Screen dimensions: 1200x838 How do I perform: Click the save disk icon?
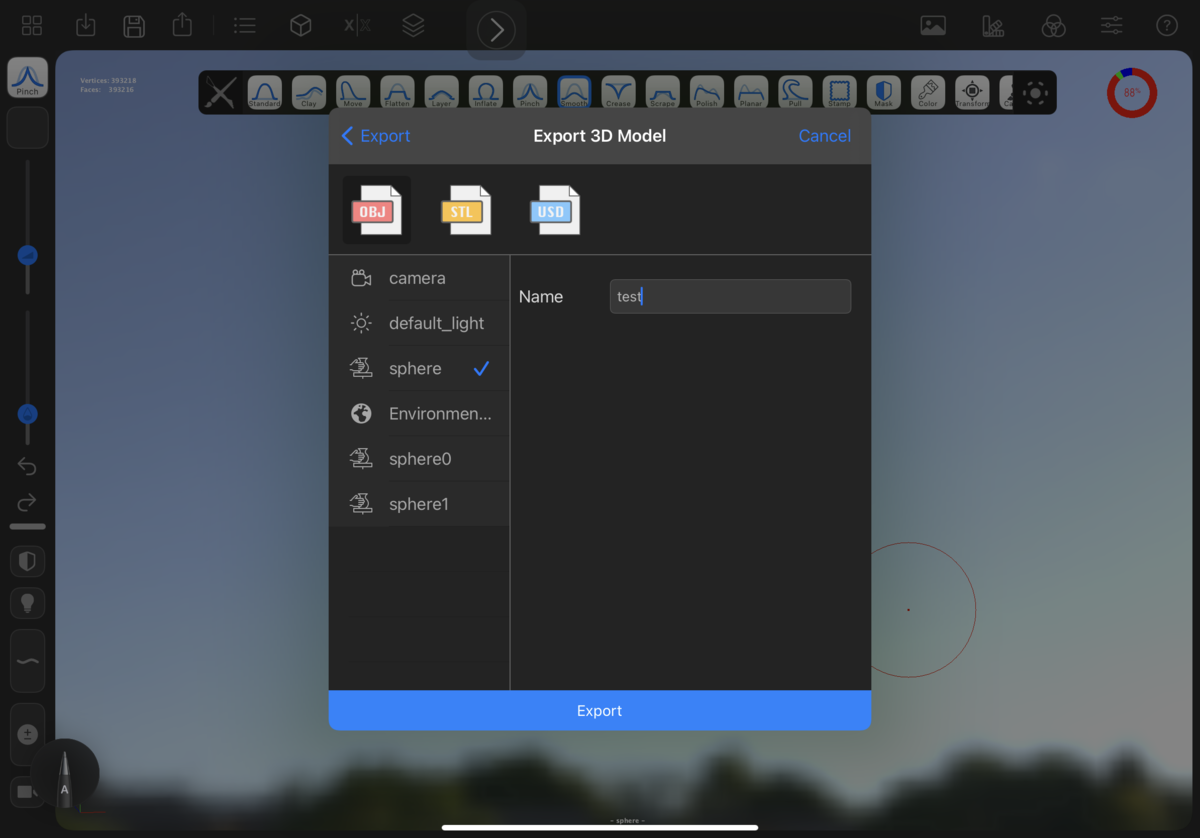pyautogui.click(x=134, y=26)
